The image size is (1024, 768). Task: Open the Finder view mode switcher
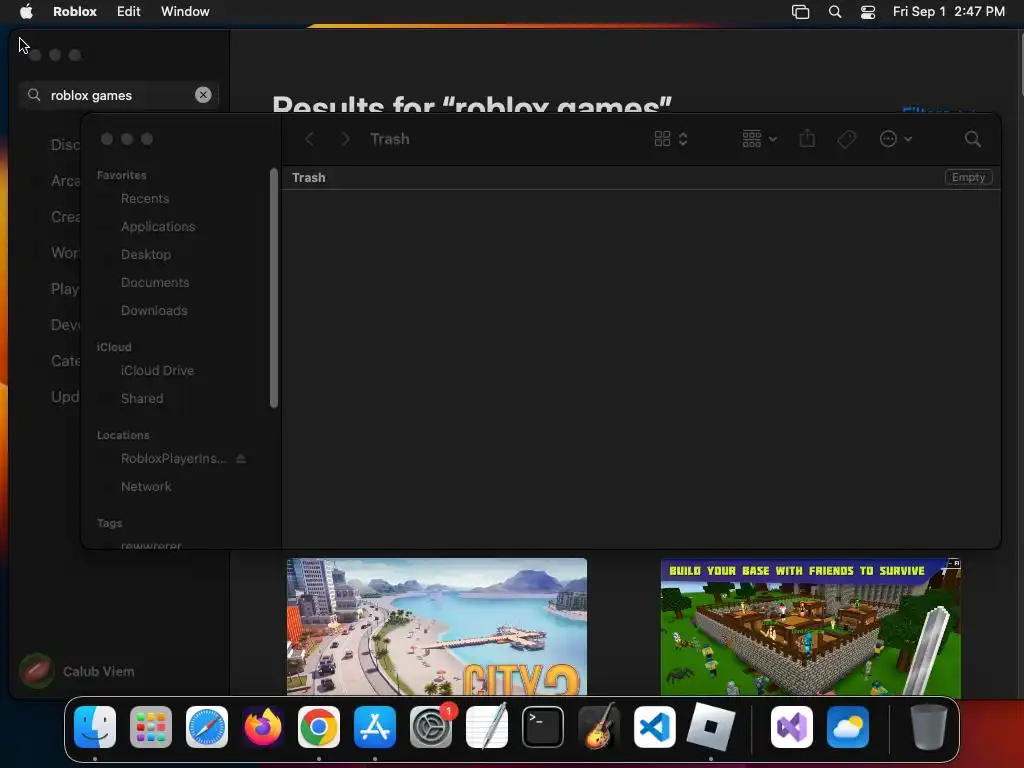(x=671, y=139)
